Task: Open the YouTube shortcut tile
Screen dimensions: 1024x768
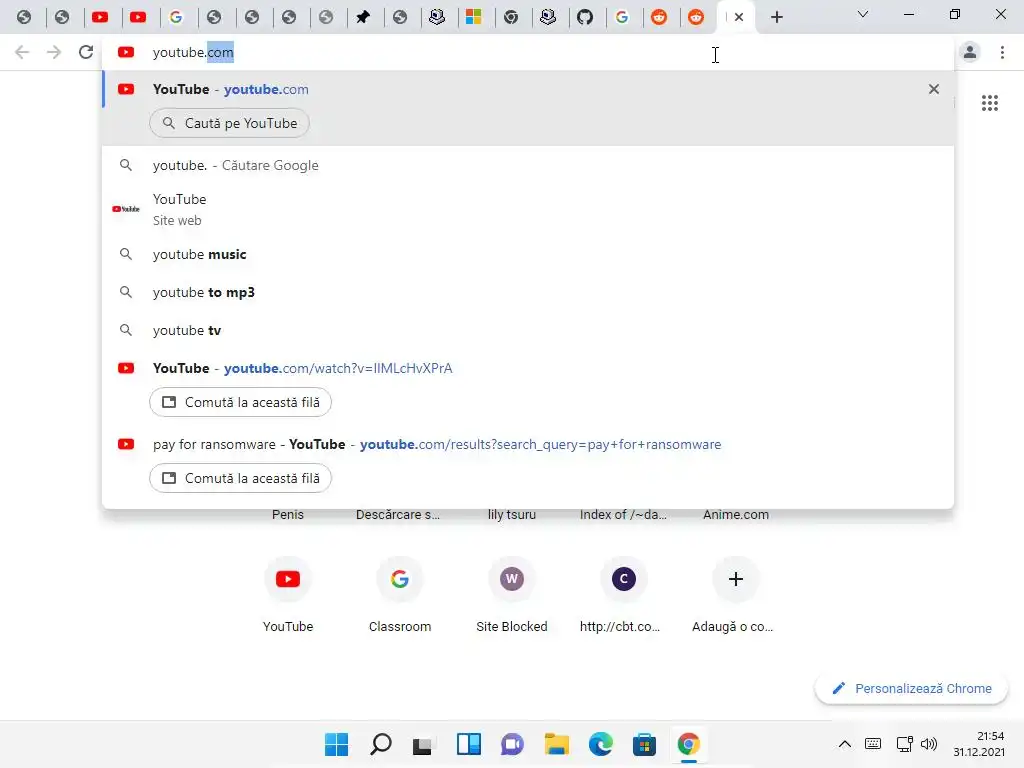Action: pos(288,596)
